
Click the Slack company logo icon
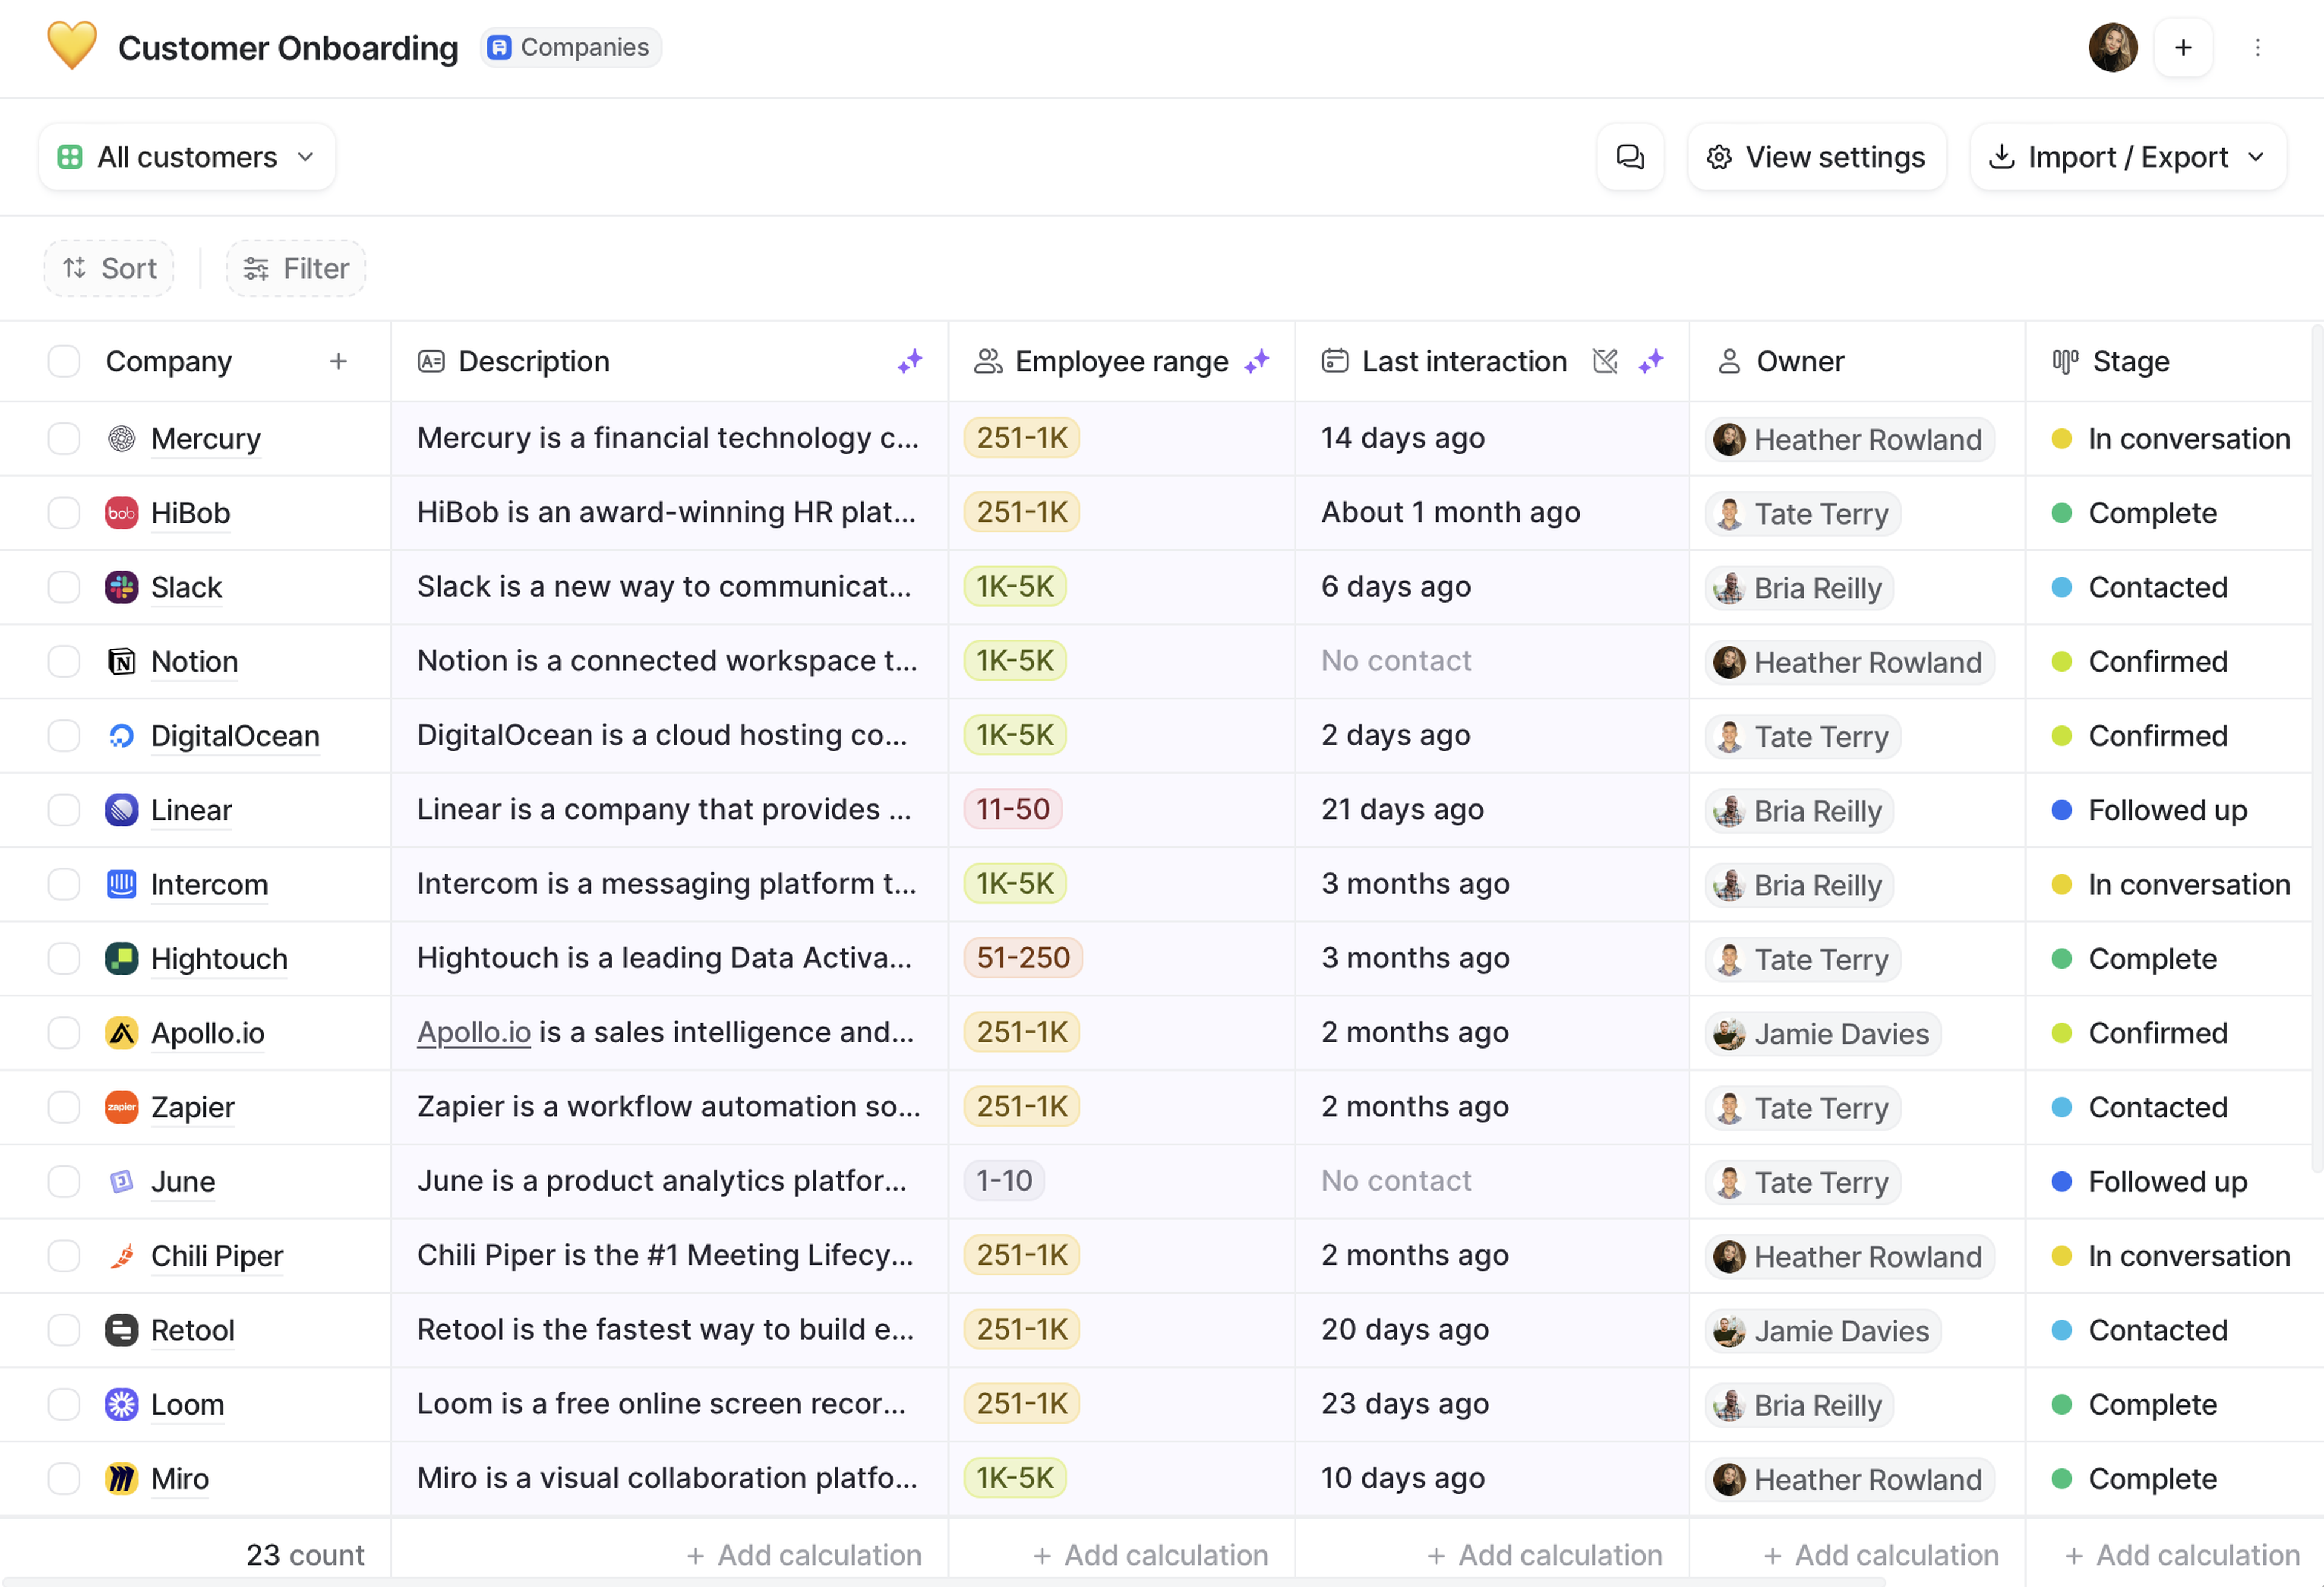pyautogui.click(x=121, y=587)
